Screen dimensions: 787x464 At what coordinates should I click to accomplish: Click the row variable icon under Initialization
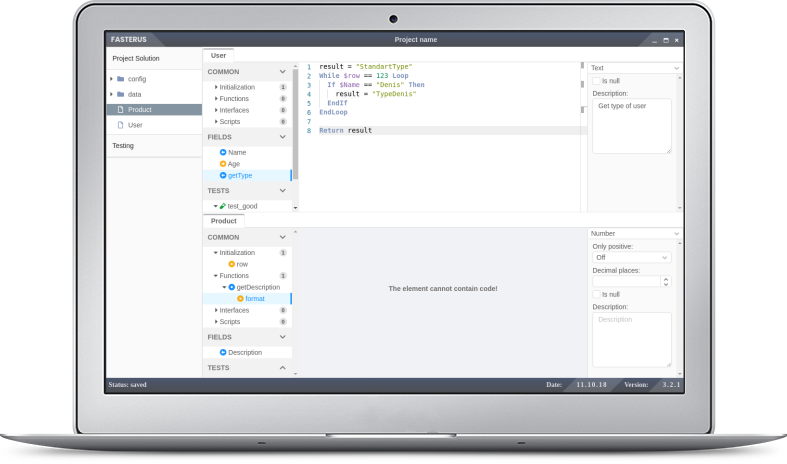coord(231,264)
